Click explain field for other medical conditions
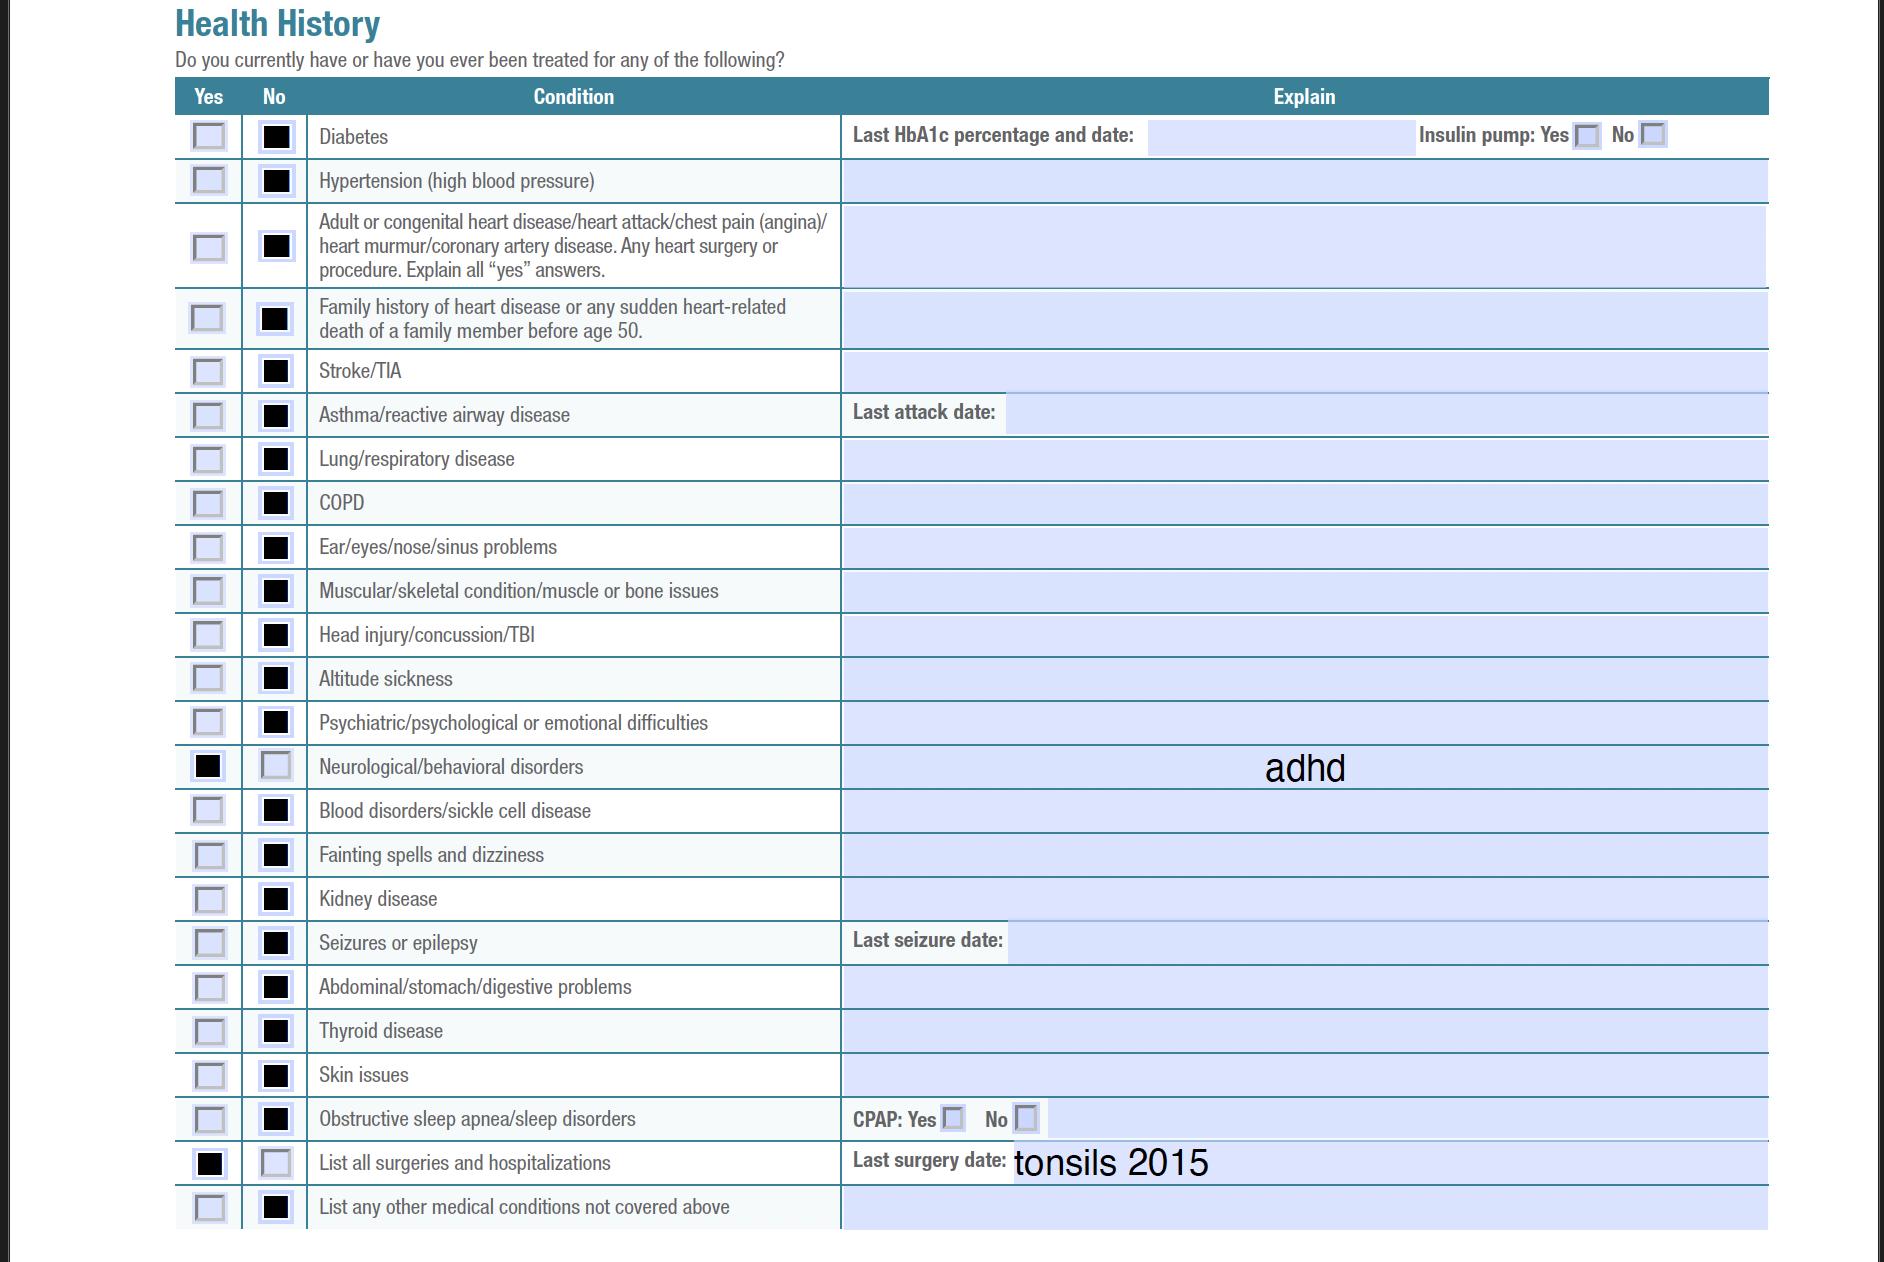This screenshot has height=1262, width=1884. 1304,1207
